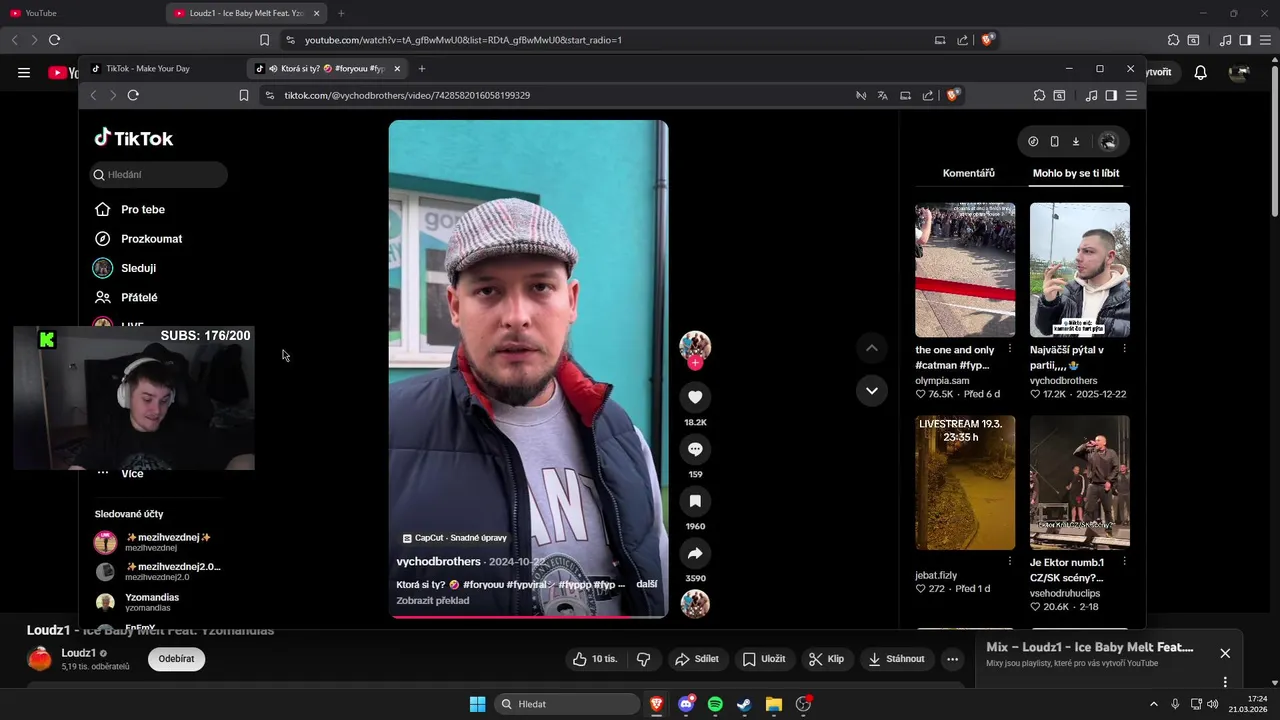
Task: Toggle Odebírat on Loudz1 channel
Action: point(176,659)
